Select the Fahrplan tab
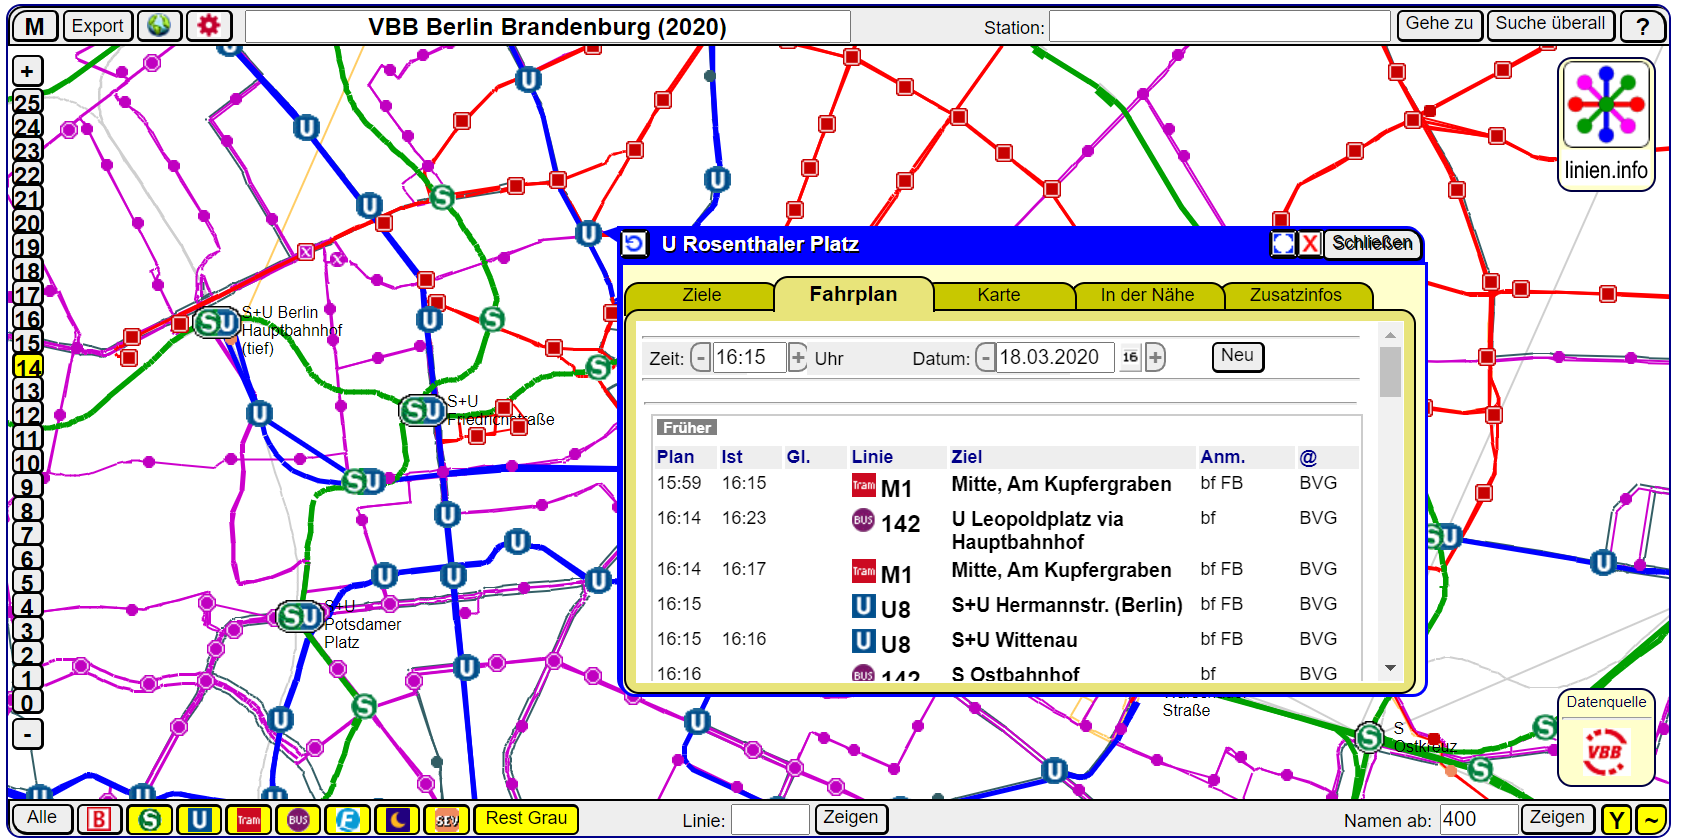Screen dimensions: 1684x840 853,294
